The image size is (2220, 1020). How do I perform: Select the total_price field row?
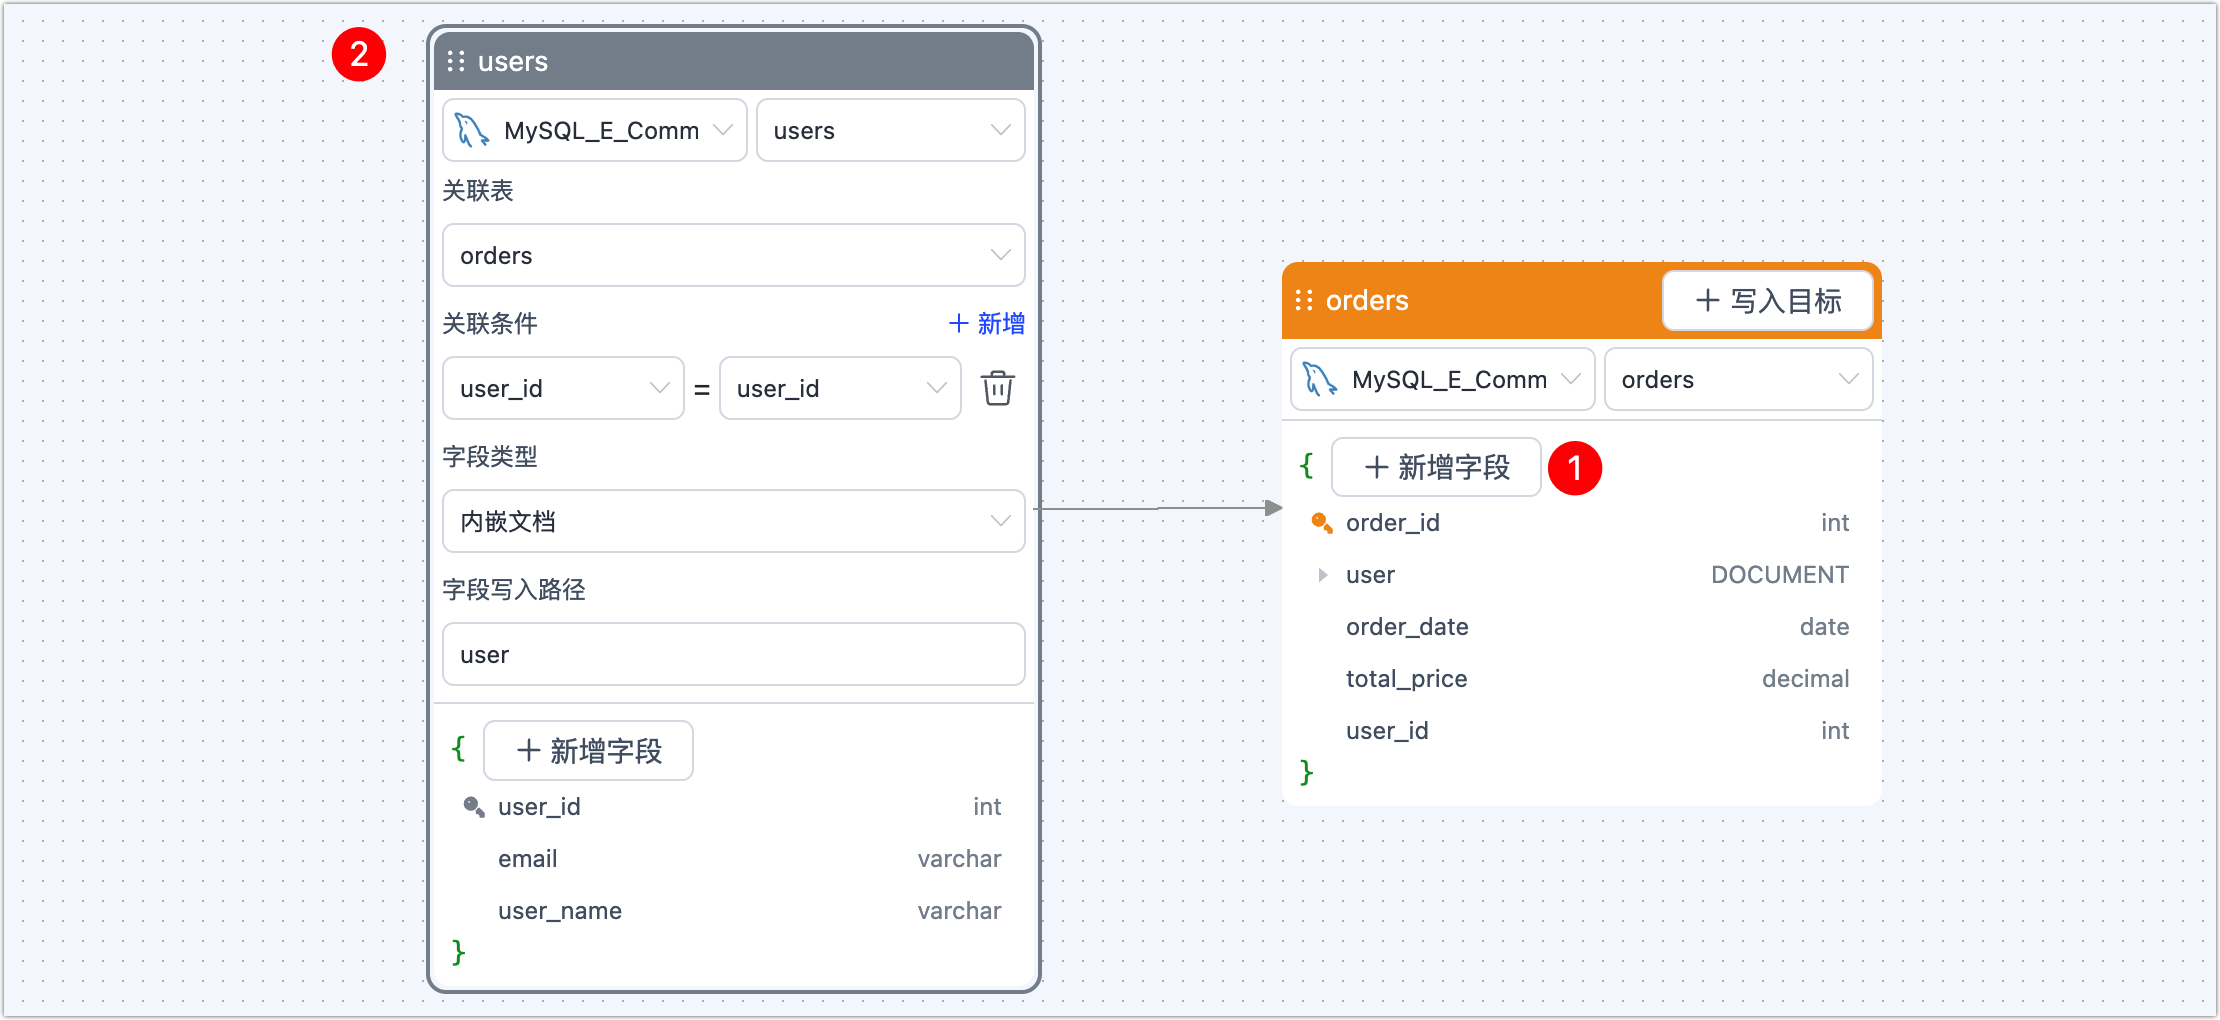coord(1596,679)
